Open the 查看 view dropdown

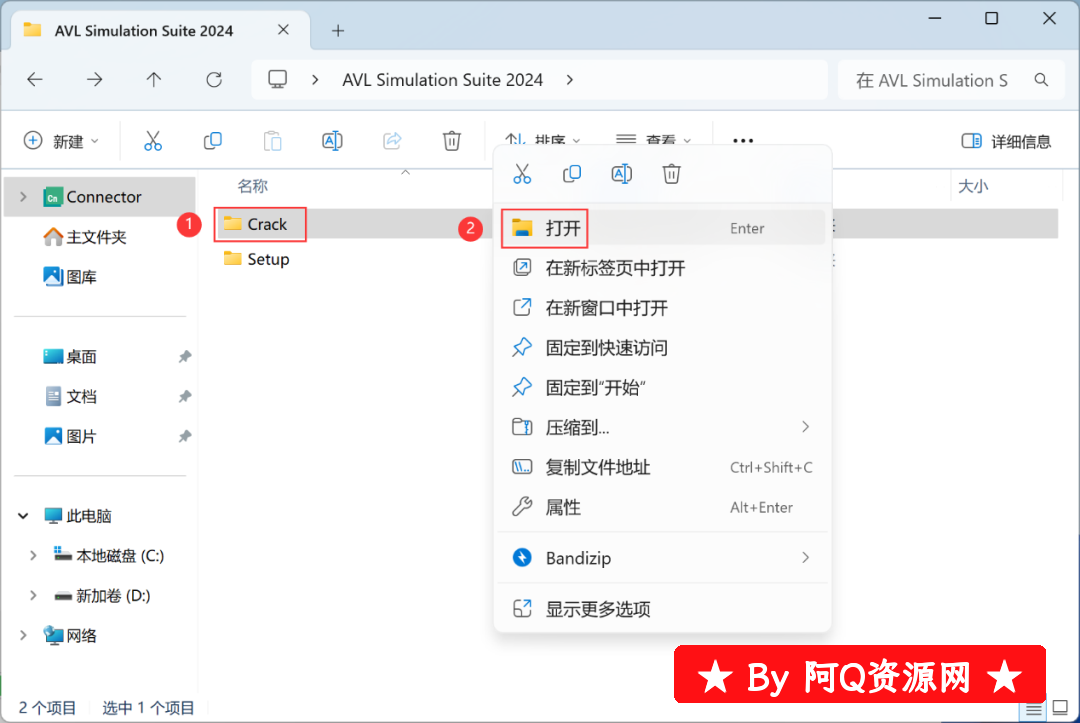tap(653, 140)
